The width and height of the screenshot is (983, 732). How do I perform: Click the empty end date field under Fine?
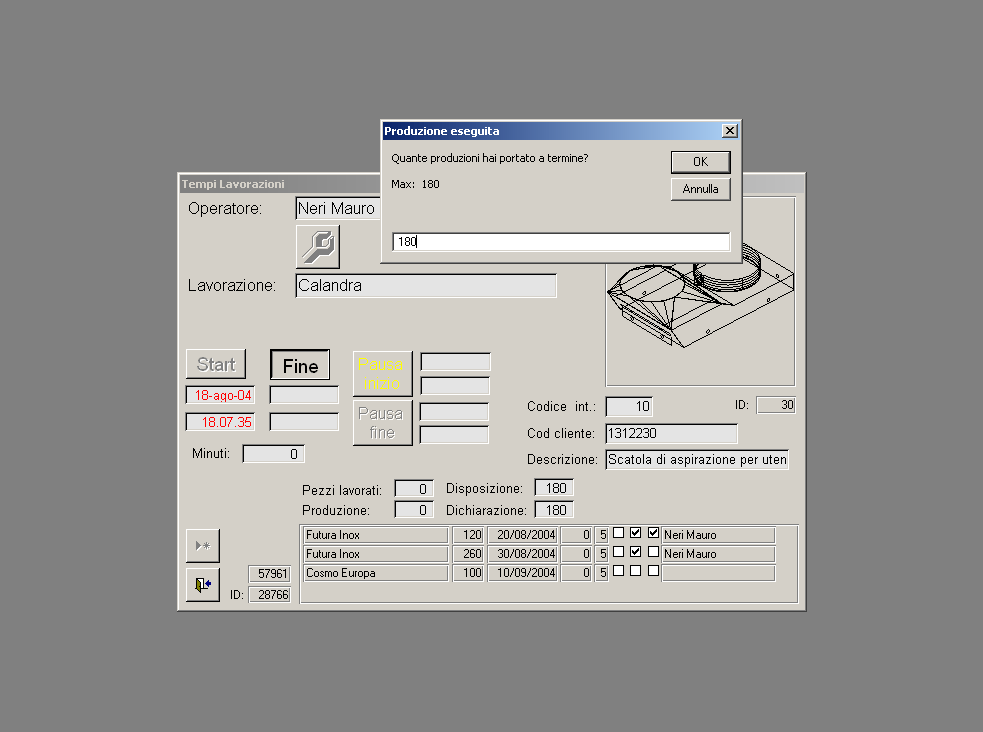coord(304,395)
